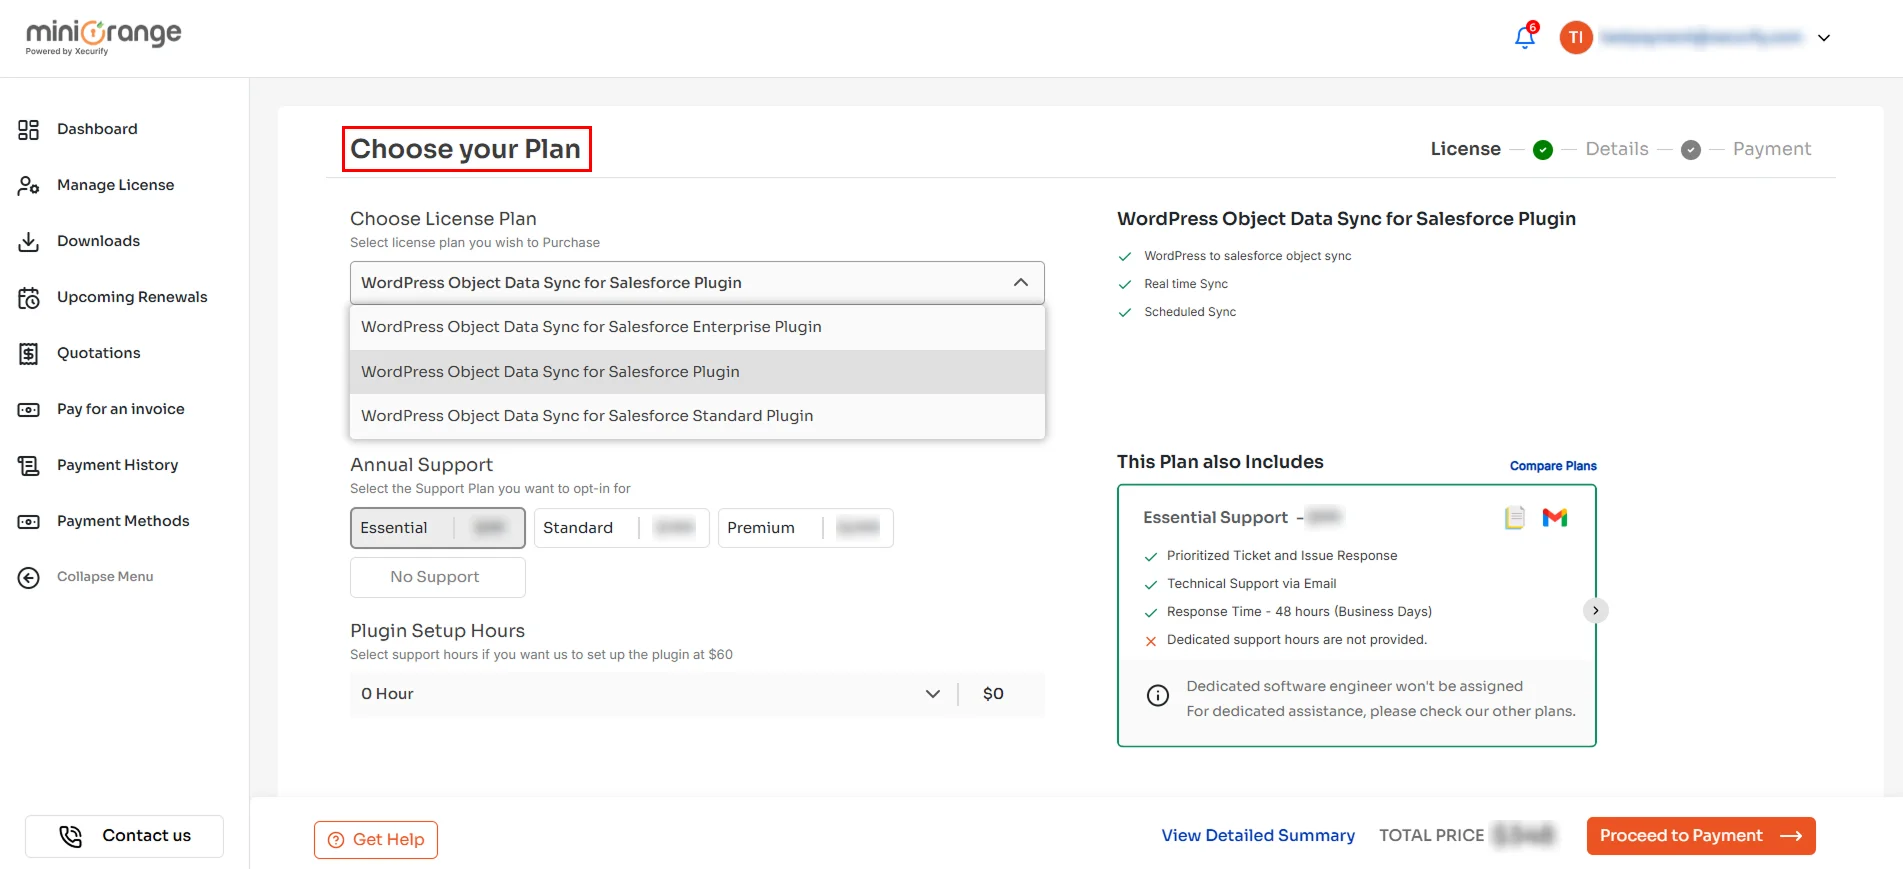Open Downloads page
The width and height of the screenshot is (1903, 869).
pos(98,241)
